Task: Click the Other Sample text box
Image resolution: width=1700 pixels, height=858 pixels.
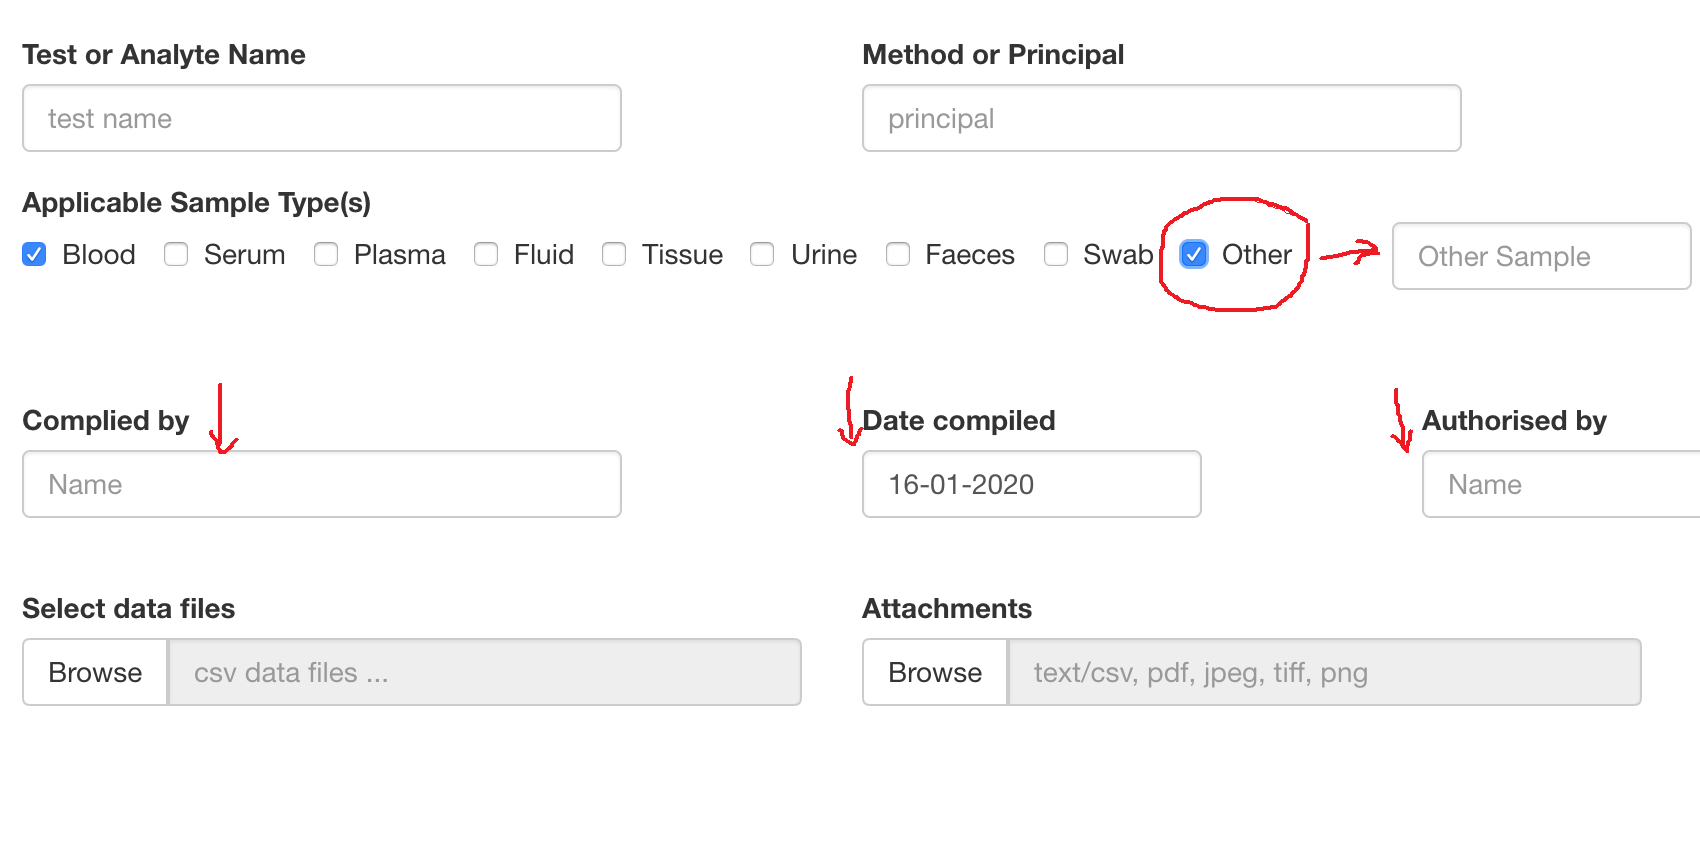Action: (x=1540, y=256)
